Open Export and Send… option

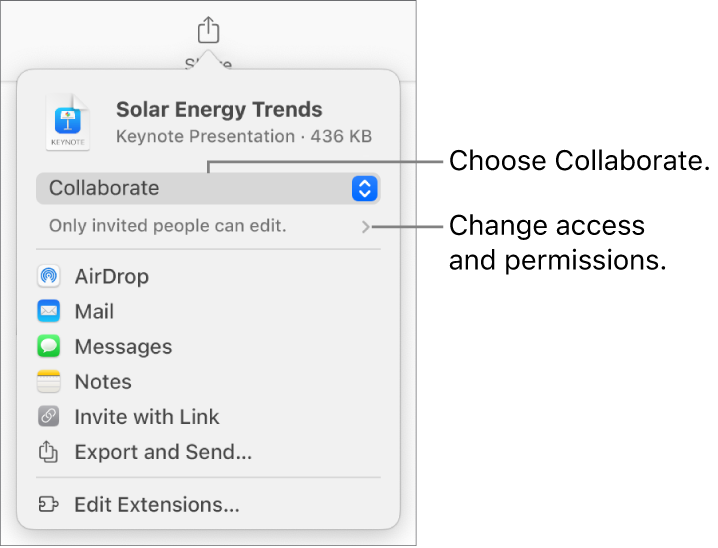coord(163,452)
